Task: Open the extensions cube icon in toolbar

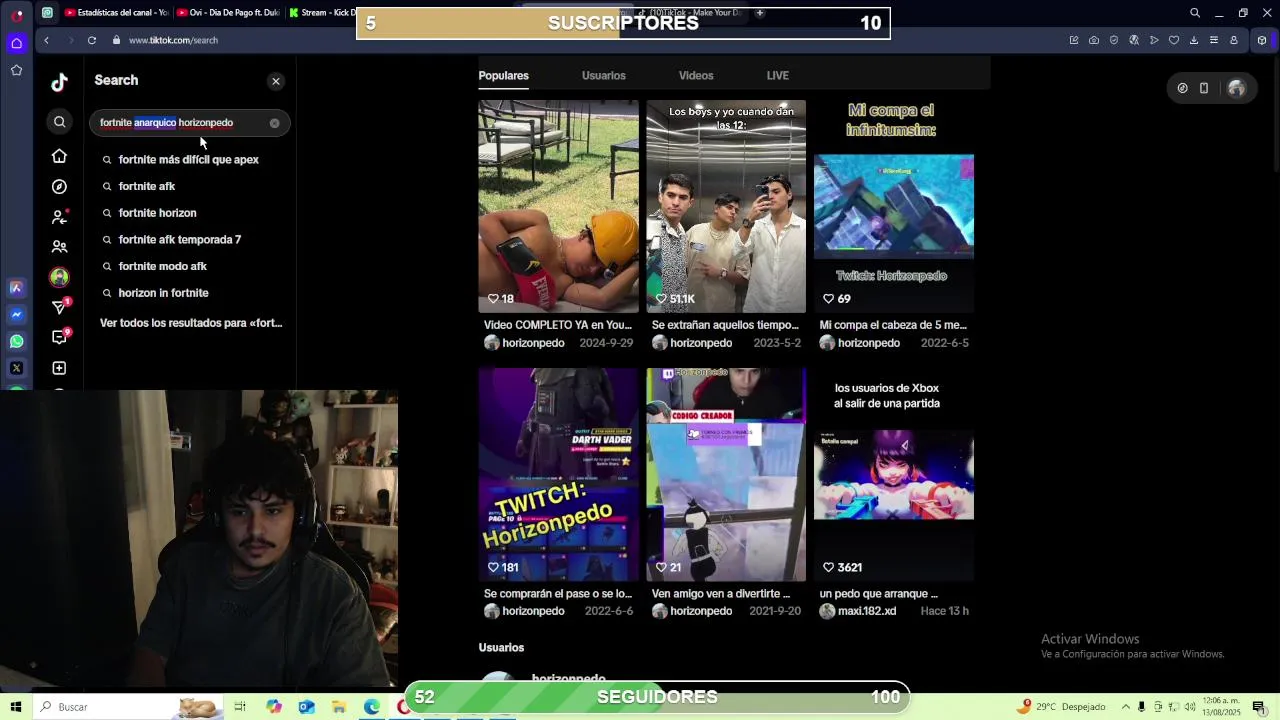Action: click(x=1262, y=40)
